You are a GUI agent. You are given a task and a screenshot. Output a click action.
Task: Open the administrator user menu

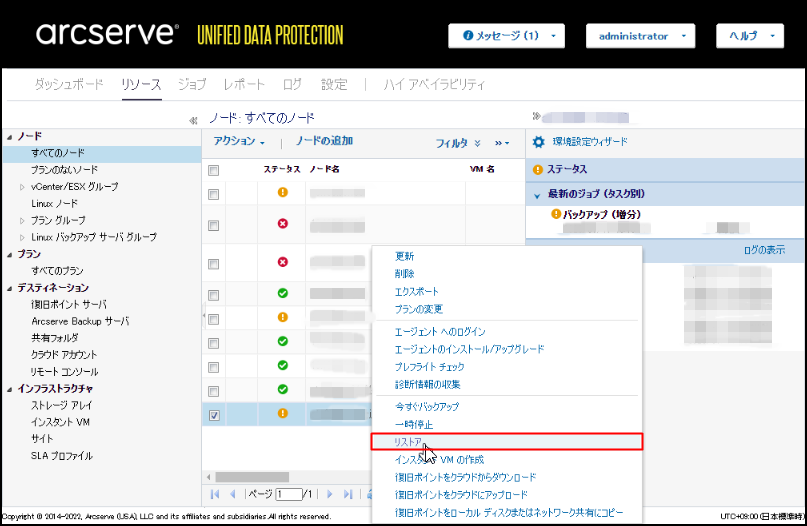pyautogui.click(x=640, y=36)
